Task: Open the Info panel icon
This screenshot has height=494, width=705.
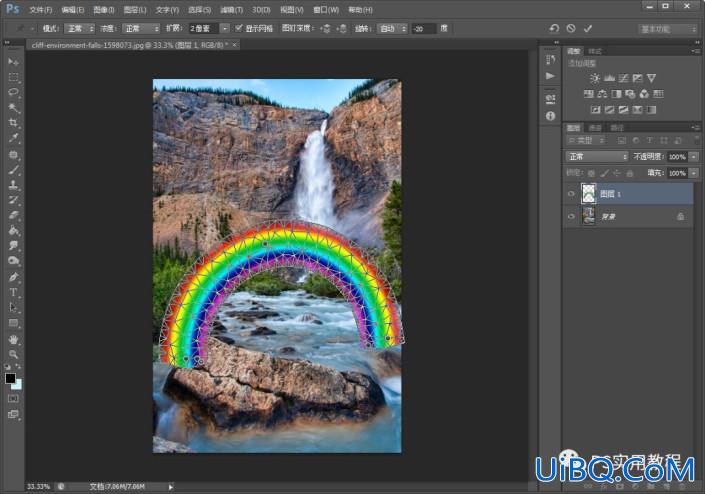Action: click(550, 116)
